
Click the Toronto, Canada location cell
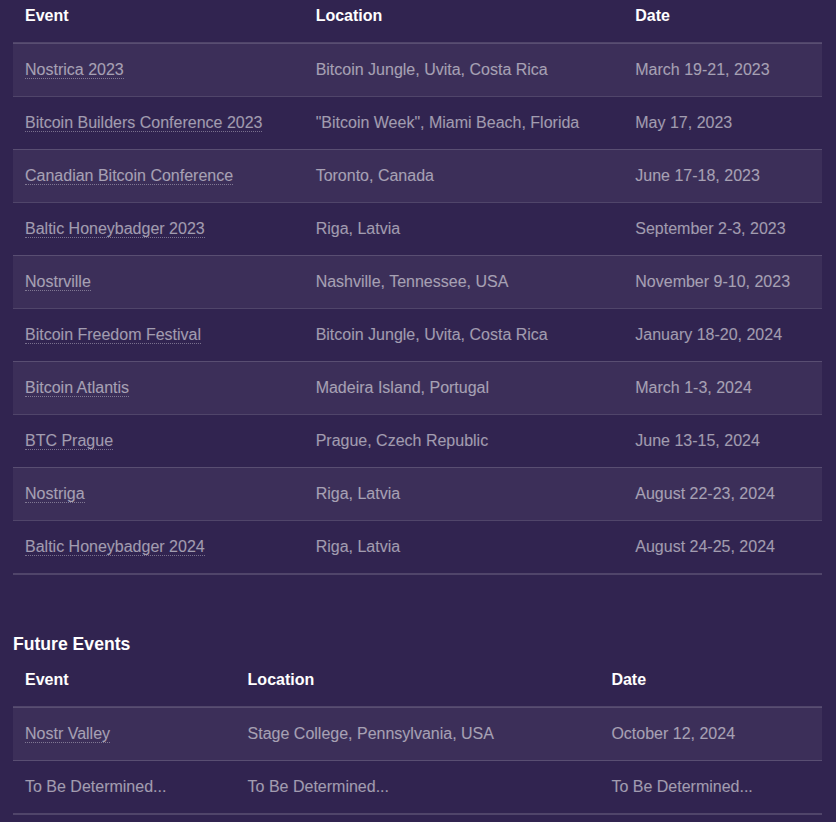374,176
